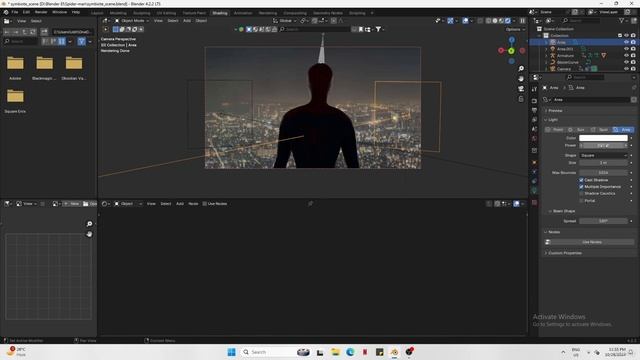
Task: Open the viewport Options dropdown
Action: pos(515,29)
